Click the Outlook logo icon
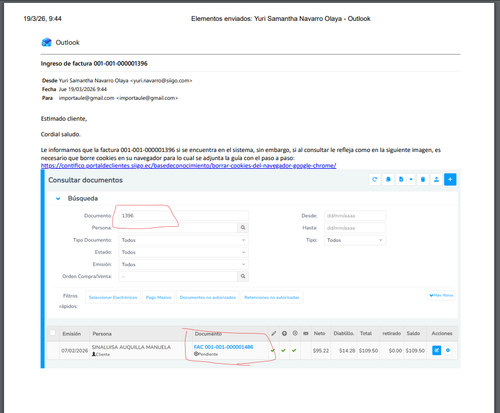 pyautogui.click(x=46, y=42)
